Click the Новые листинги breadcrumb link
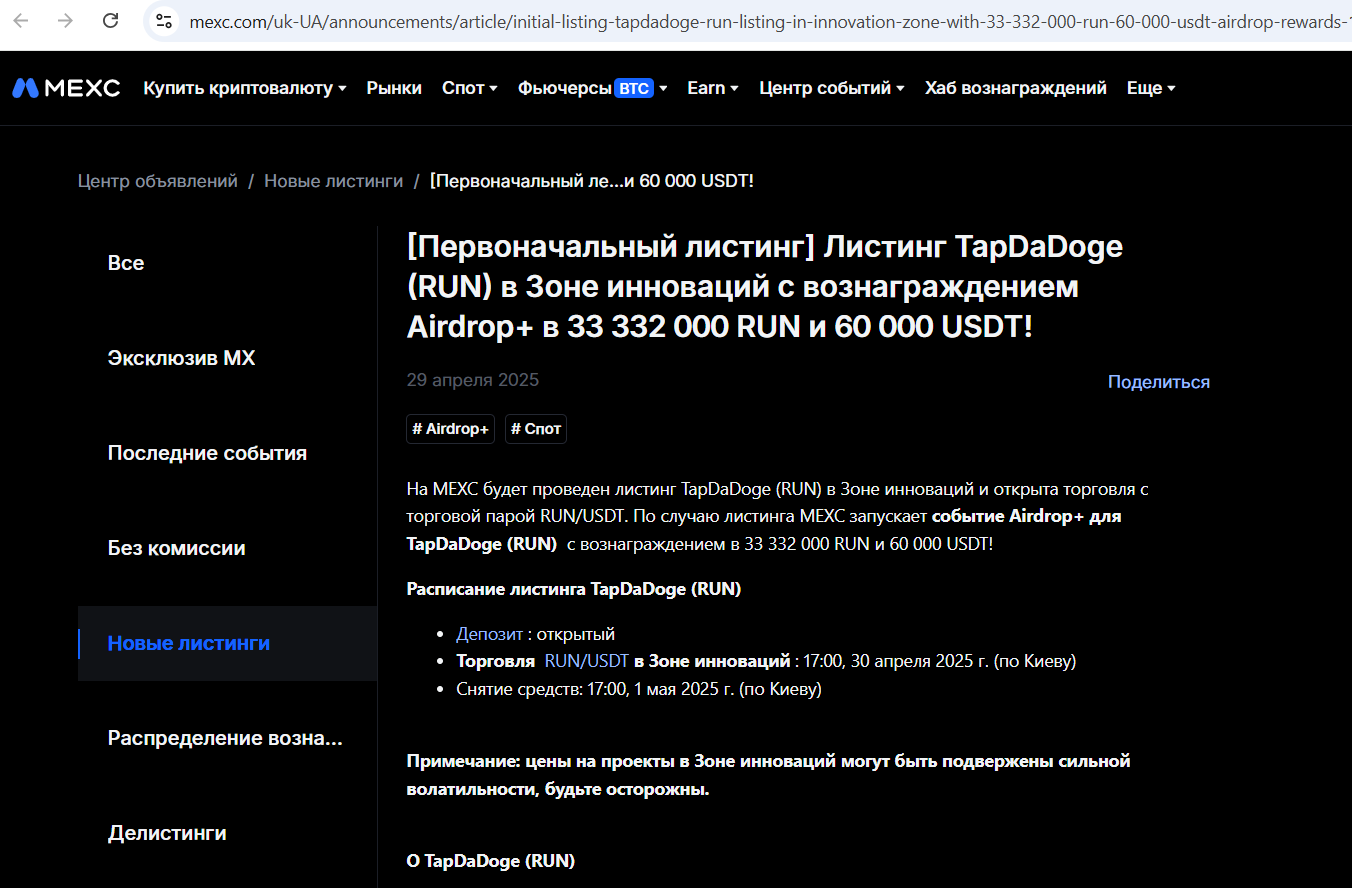The height and width of the screenshot is (888, 1352). (334, 181)
